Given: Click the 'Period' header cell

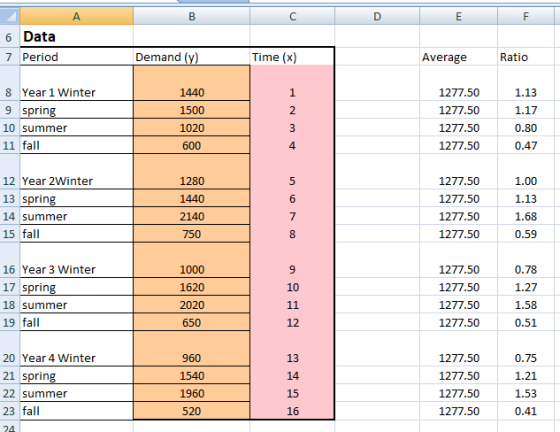Looking at the screenshot, I should 76,56.
